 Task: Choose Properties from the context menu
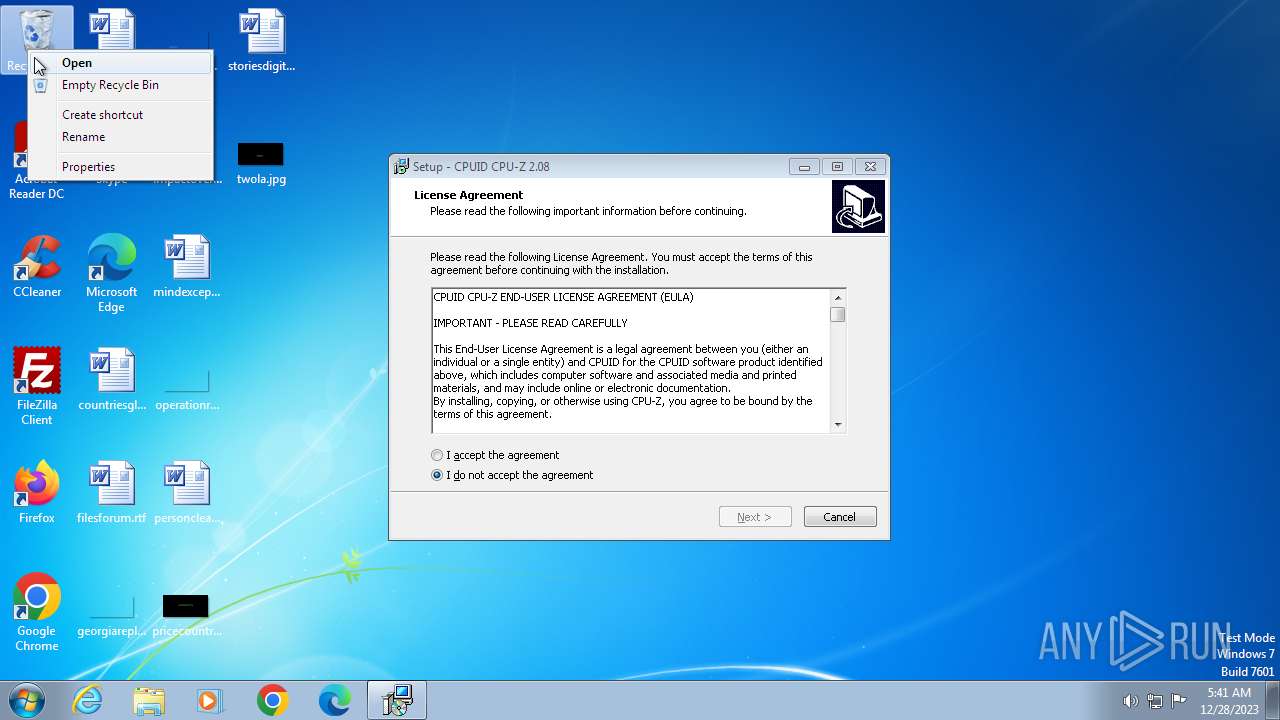pyautogui.click(x=121, y=167)
